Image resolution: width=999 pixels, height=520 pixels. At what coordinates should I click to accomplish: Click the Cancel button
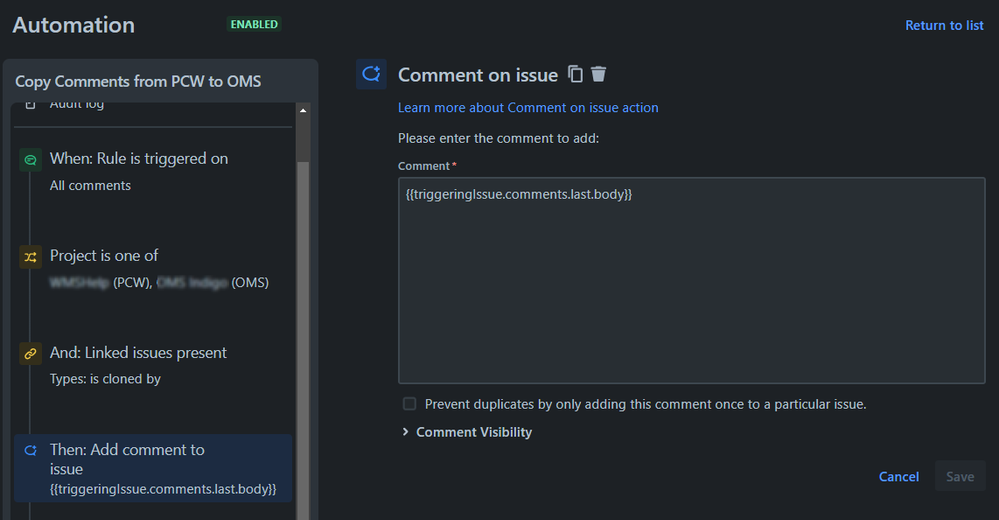898,477
